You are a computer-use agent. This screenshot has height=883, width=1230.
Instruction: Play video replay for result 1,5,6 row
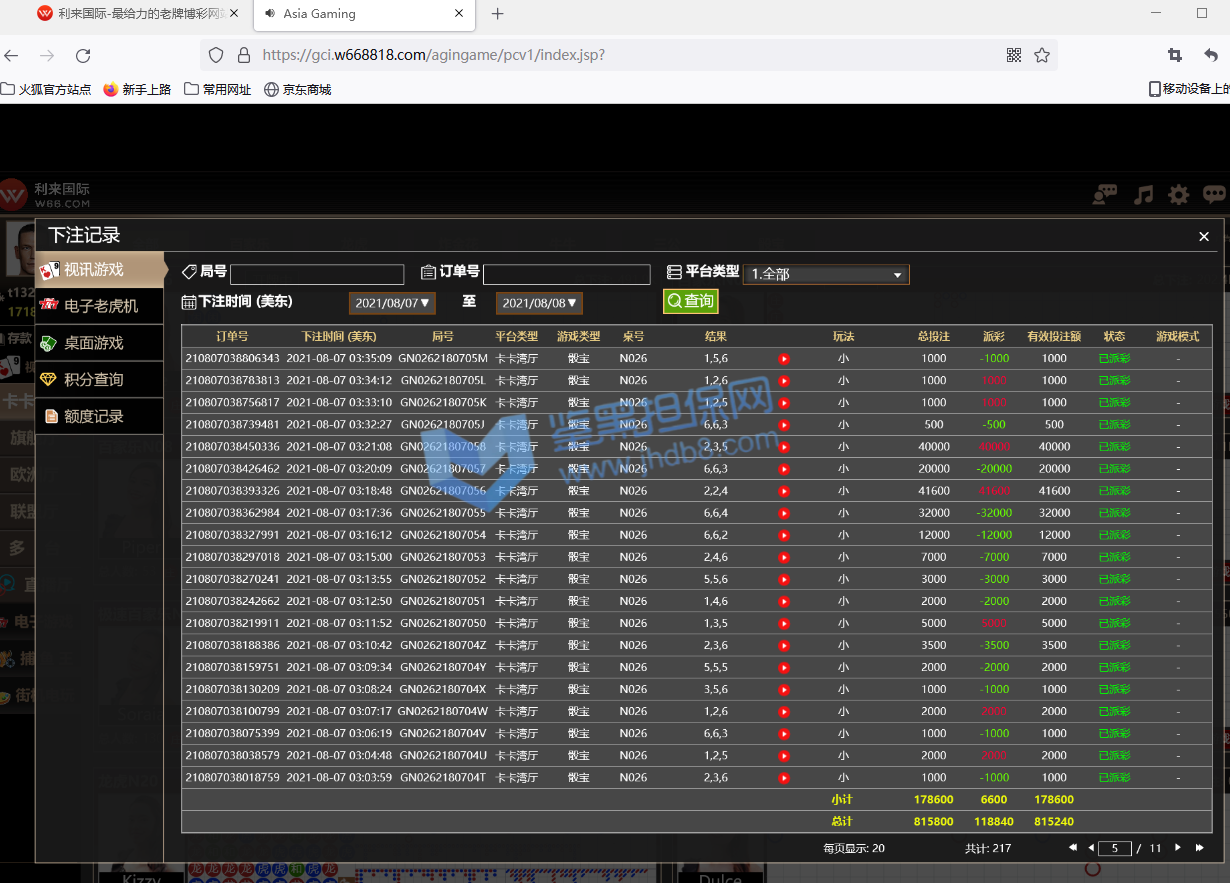click(784, 359)
